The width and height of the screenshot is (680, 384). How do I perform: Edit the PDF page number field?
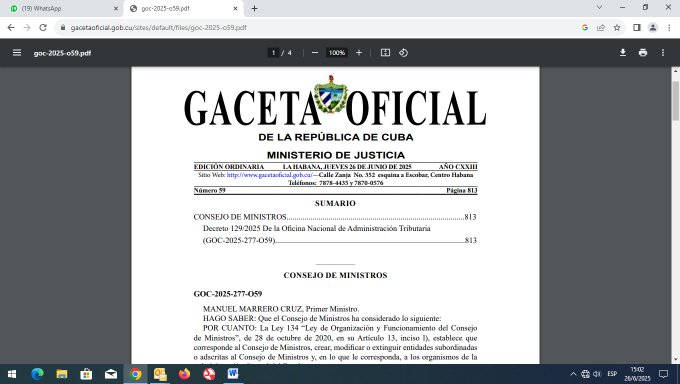coord(273,53)
